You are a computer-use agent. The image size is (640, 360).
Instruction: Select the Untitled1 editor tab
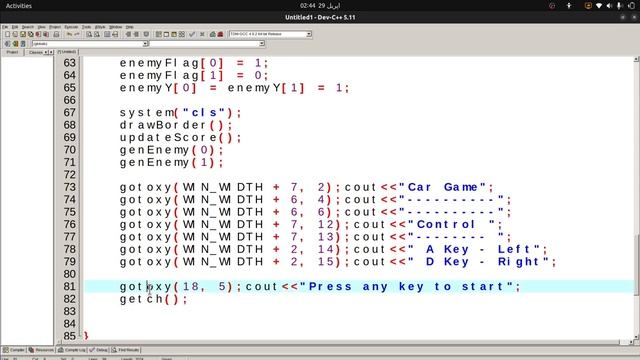[67, 52]
